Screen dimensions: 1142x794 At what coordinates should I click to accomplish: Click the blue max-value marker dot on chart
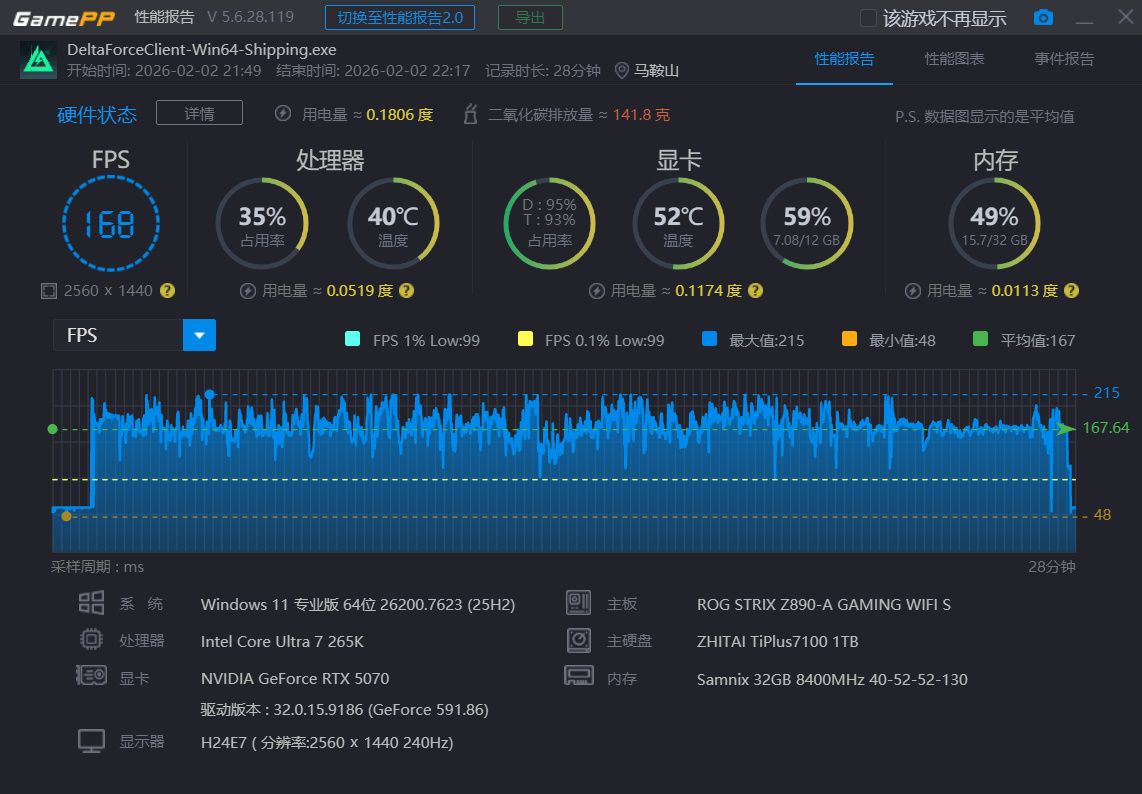(210, 395)
